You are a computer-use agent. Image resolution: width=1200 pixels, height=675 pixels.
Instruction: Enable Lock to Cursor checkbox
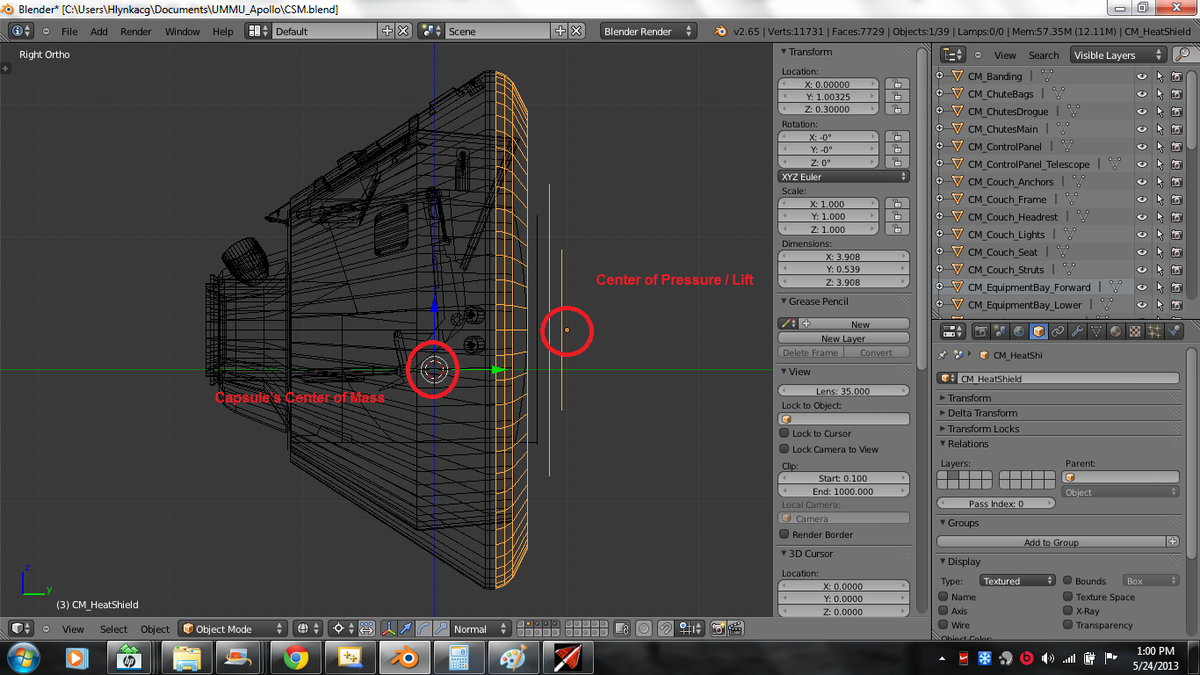(x=785, y=433)
